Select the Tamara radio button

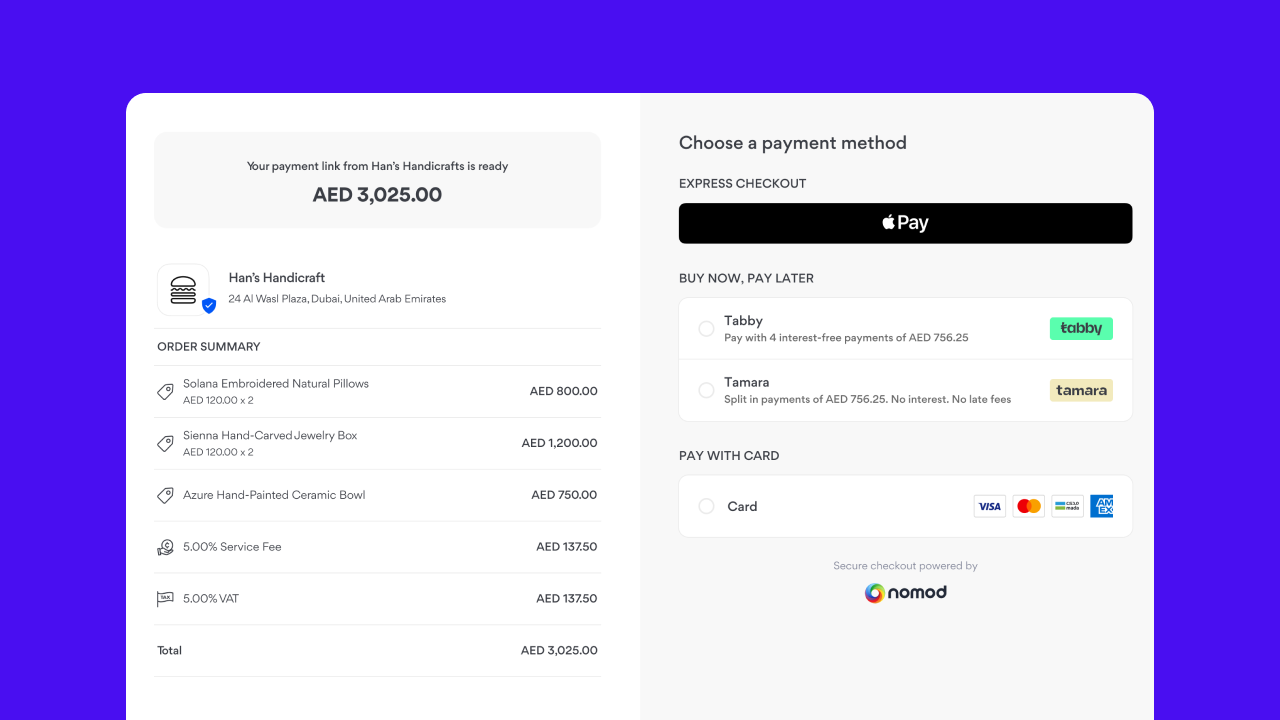tap(706, 390)
